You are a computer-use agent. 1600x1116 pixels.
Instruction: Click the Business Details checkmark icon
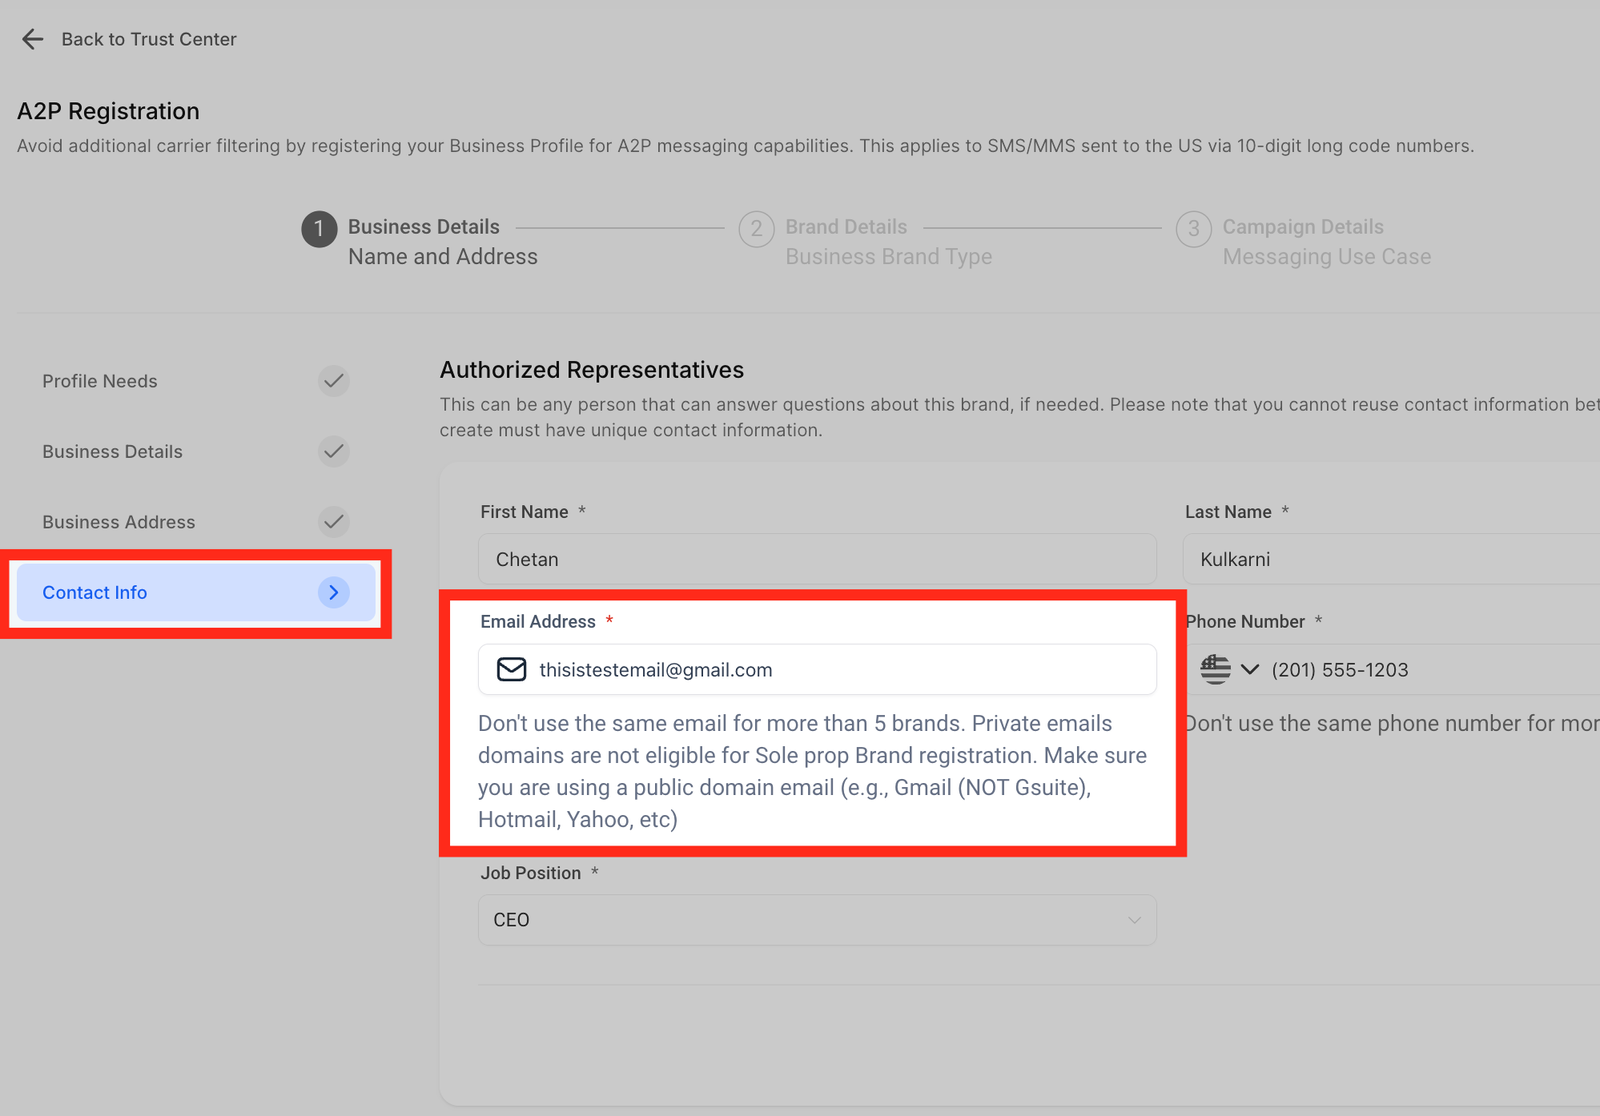pos(333,451)
